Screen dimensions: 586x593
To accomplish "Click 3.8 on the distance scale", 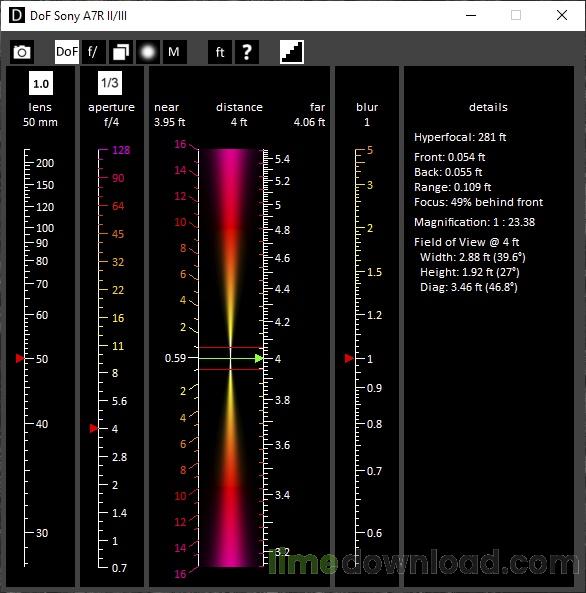I will coord(282,400).
